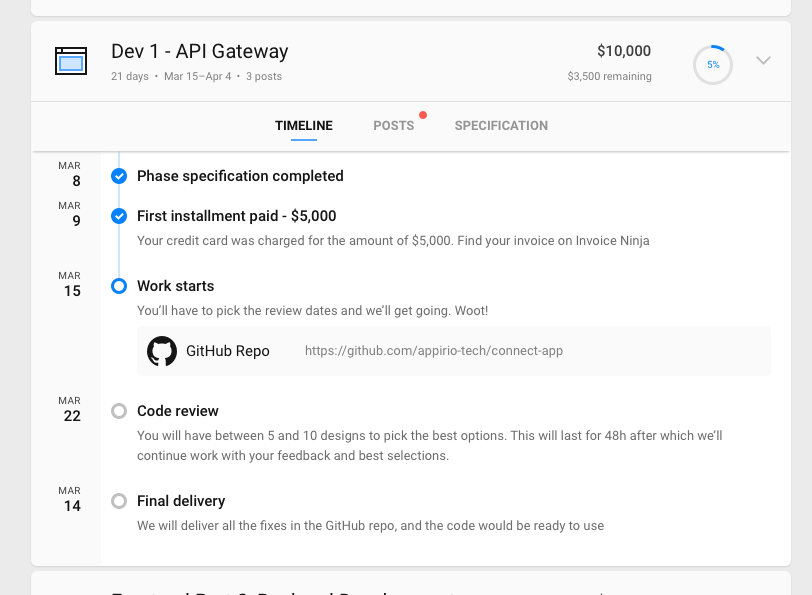This screenshot has width=812, height=595.
Task: Click the Phase specification completed heading
Action: click(240, 176)
